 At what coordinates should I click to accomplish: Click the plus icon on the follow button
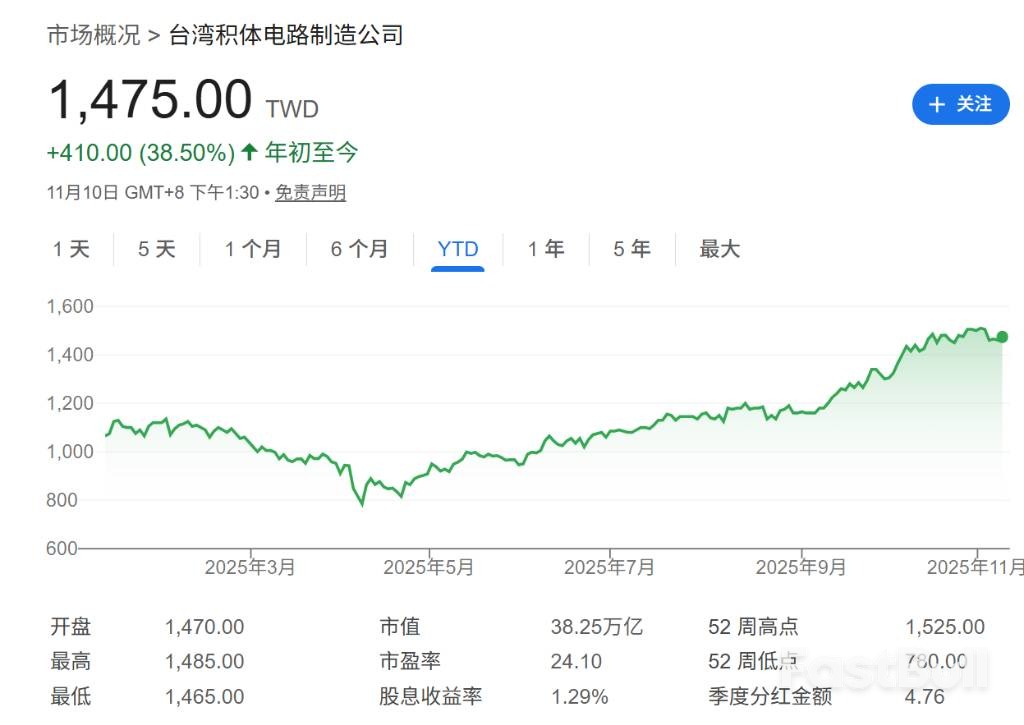coord(936,104)
